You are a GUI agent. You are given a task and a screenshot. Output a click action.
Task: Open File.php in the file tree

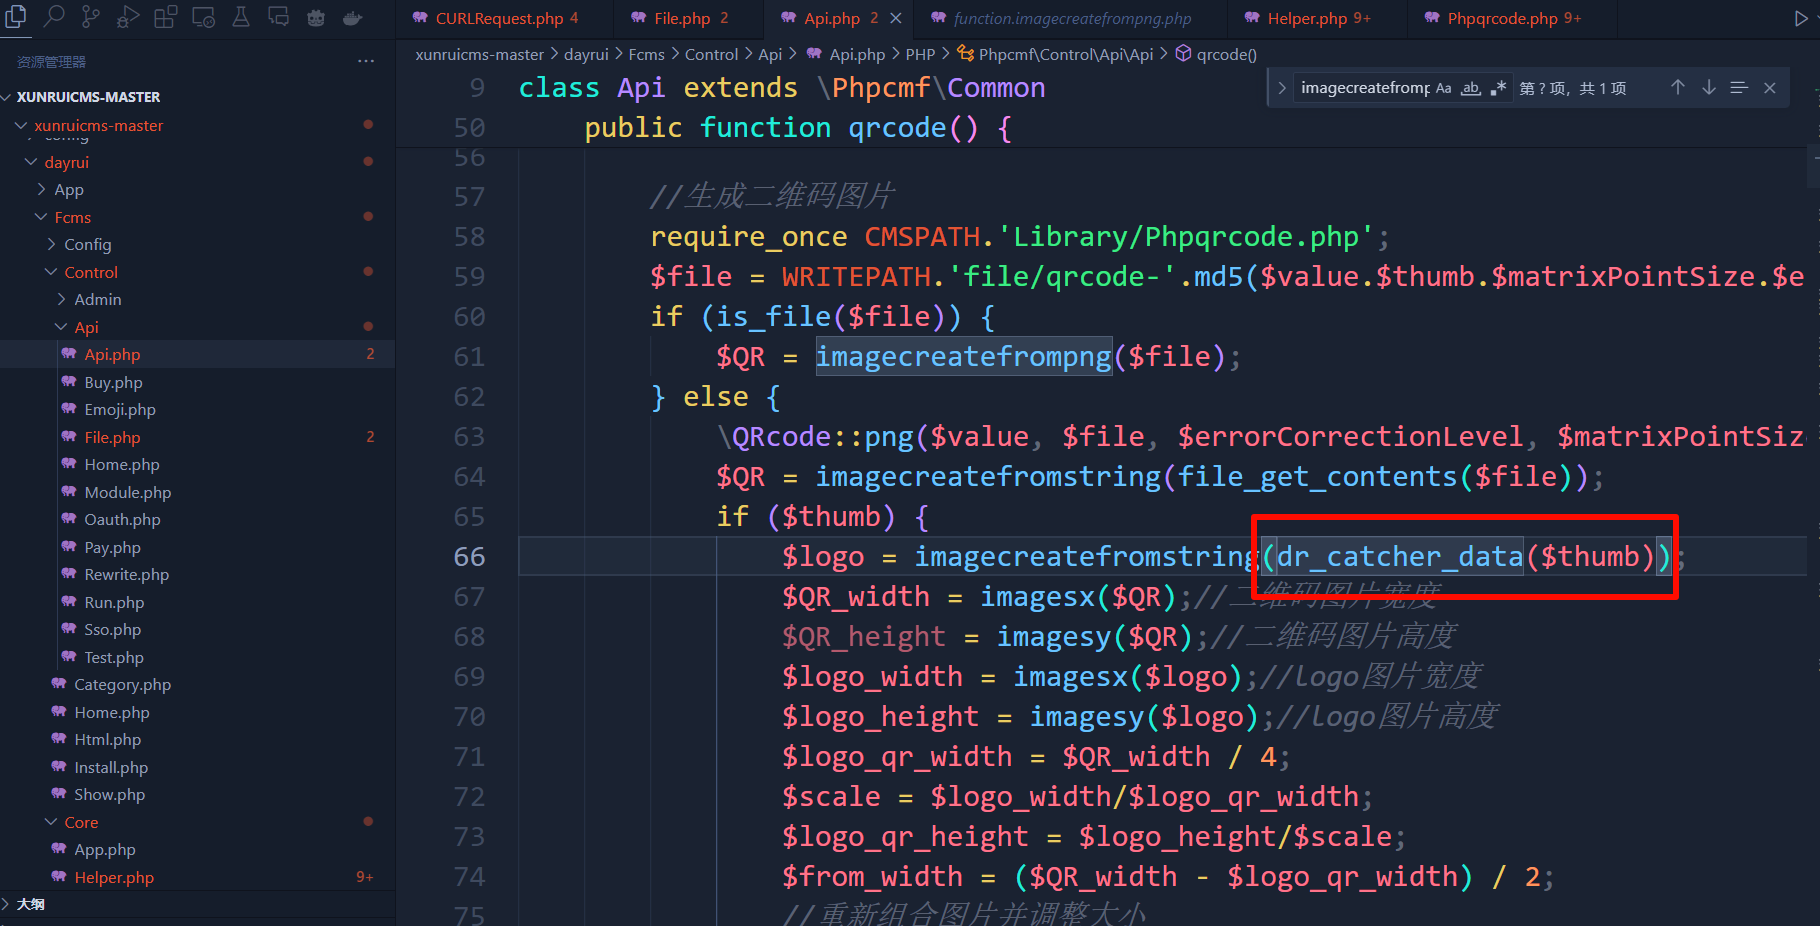(112, 437)
